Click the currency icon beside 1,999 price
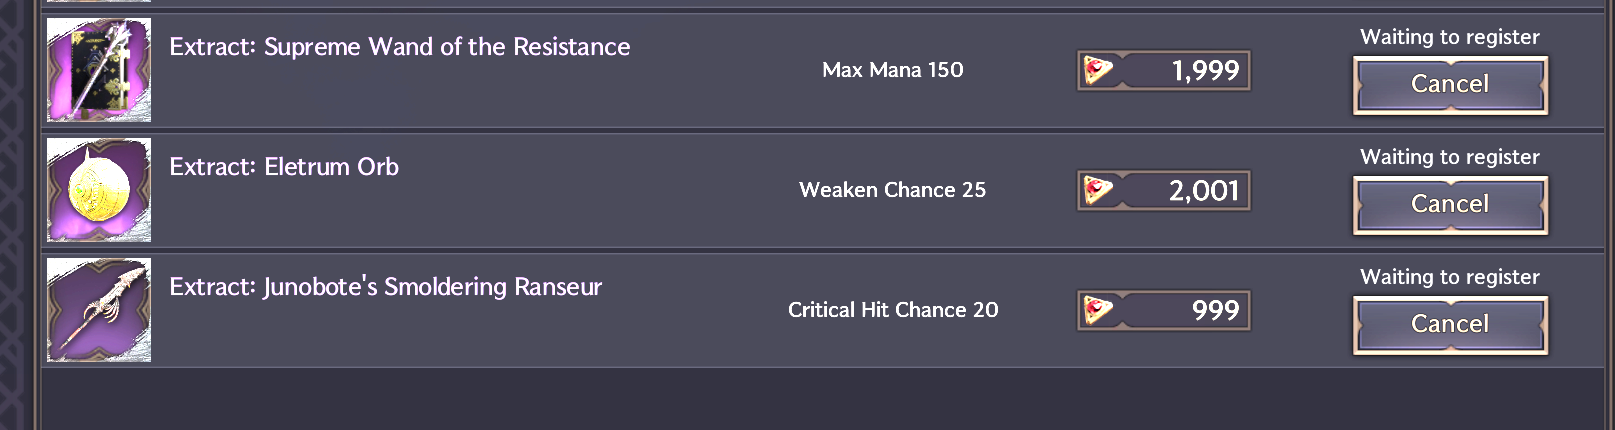 (1099, 71)
